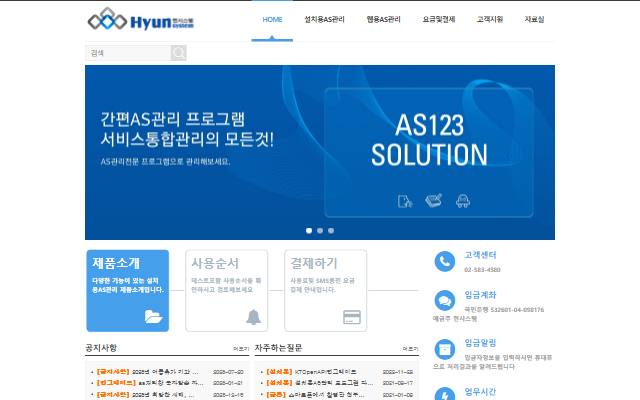This screenshot has width=640, height=400.
Task: Open the 결제하기 card heading
Action: [x=314, y=263]
